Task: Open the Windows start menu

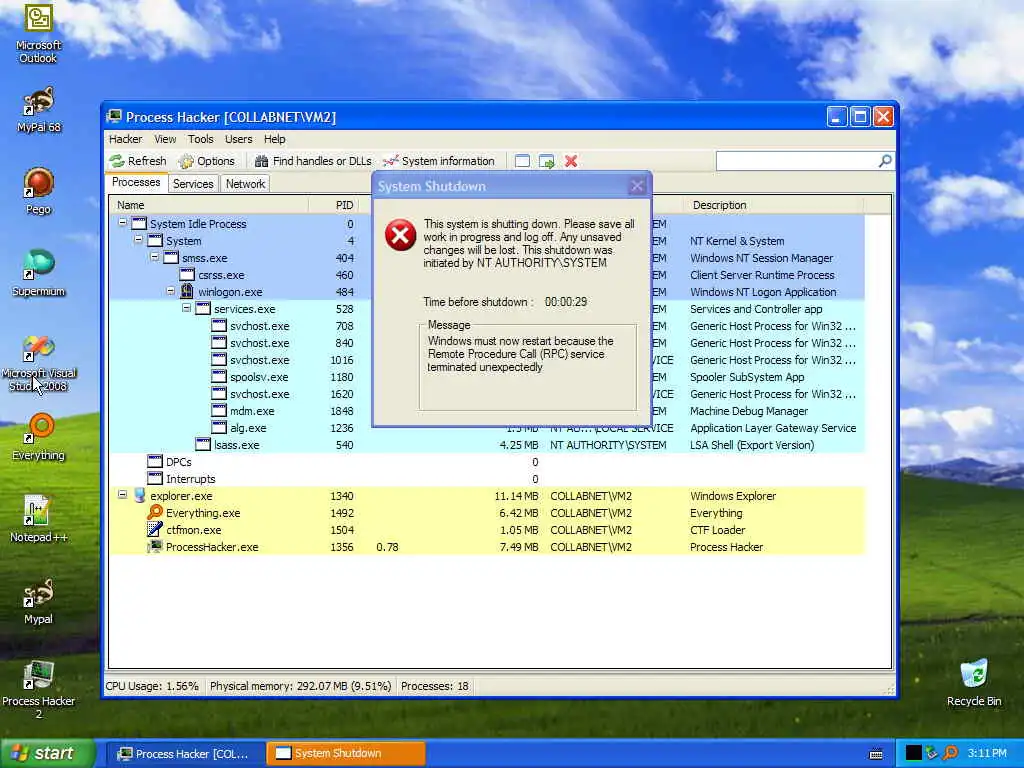Action: 47,753
